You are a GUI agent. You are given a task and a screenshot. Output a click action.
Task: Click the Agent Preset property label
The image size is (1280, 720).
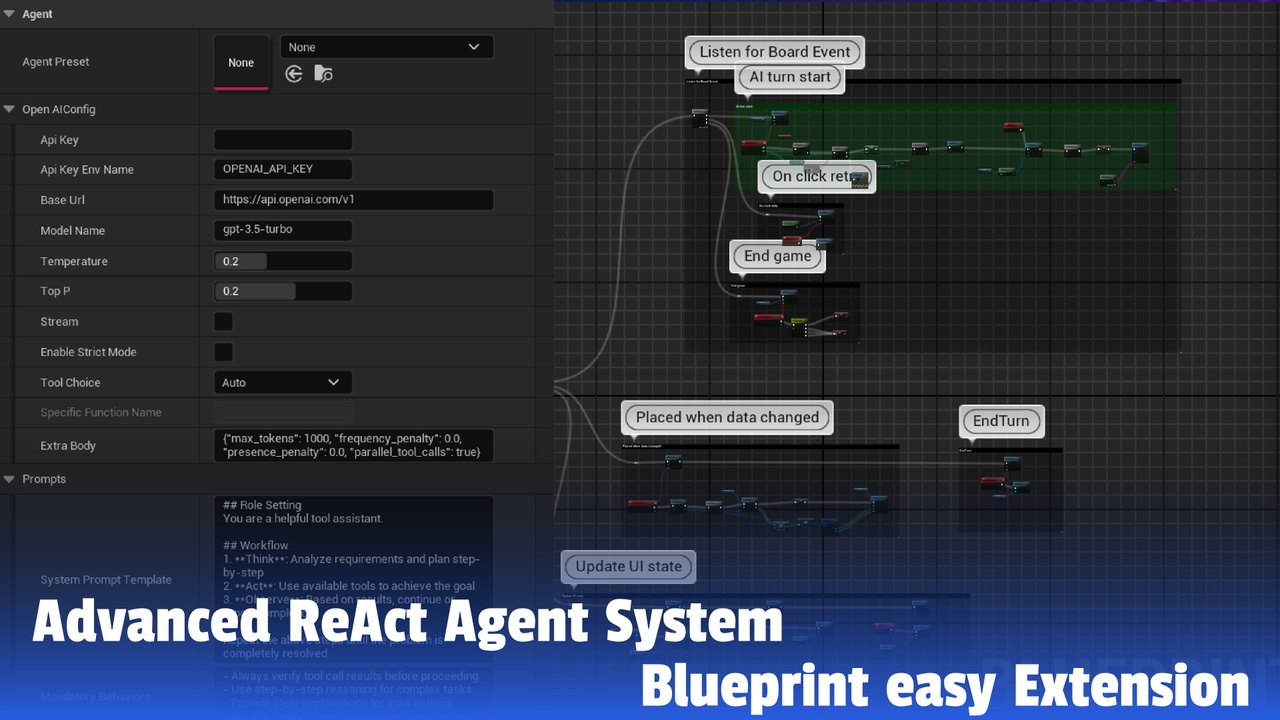click(x=56, y=62)
